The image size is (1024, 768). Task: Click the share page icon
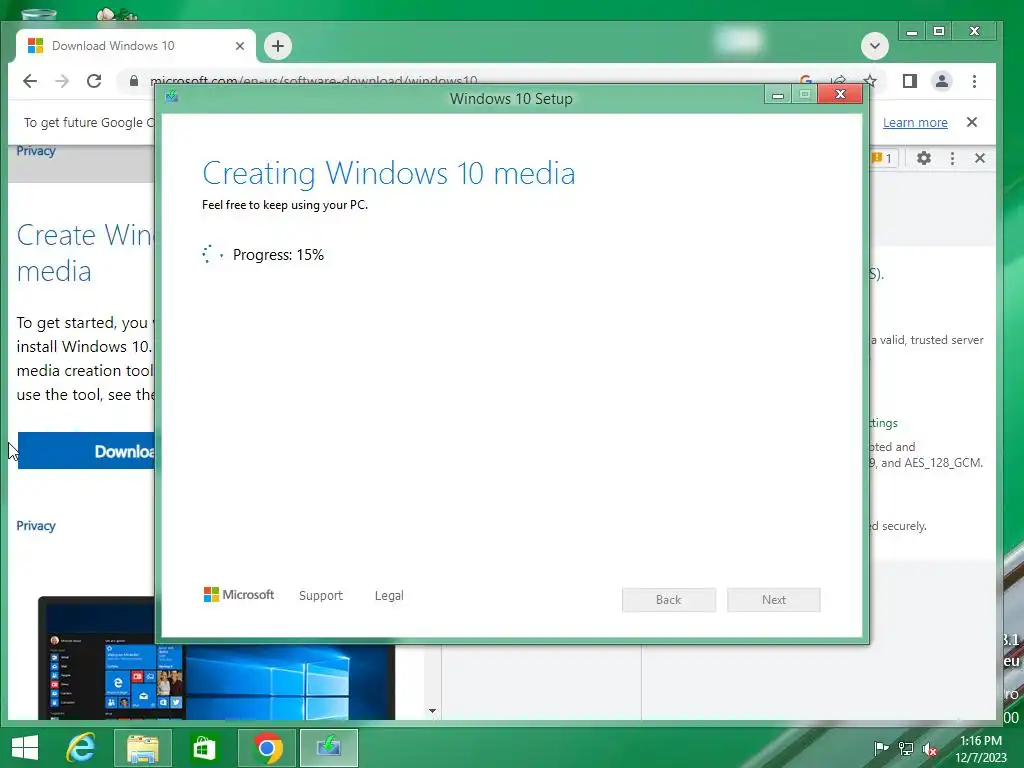pyautogui.click(x=839, y=79)
